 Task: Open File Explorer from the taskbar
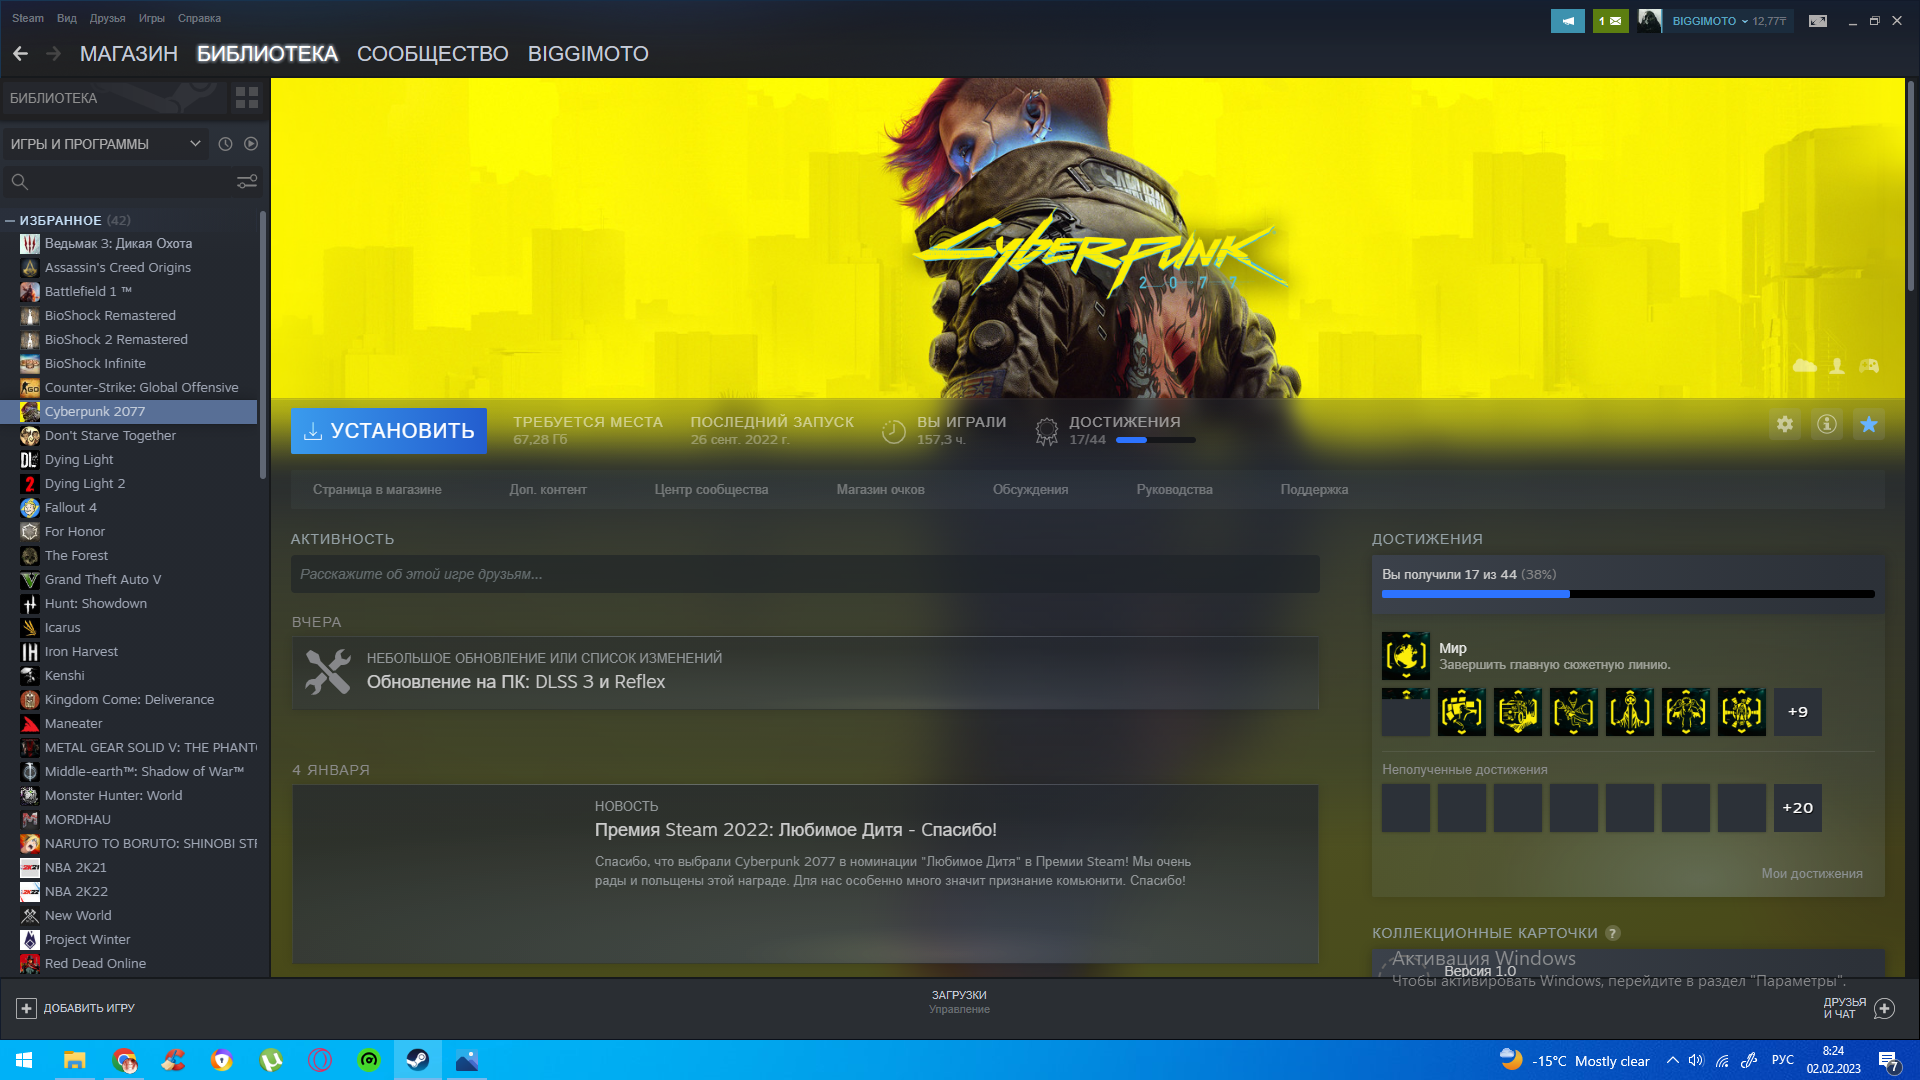tap(74, 1060)
